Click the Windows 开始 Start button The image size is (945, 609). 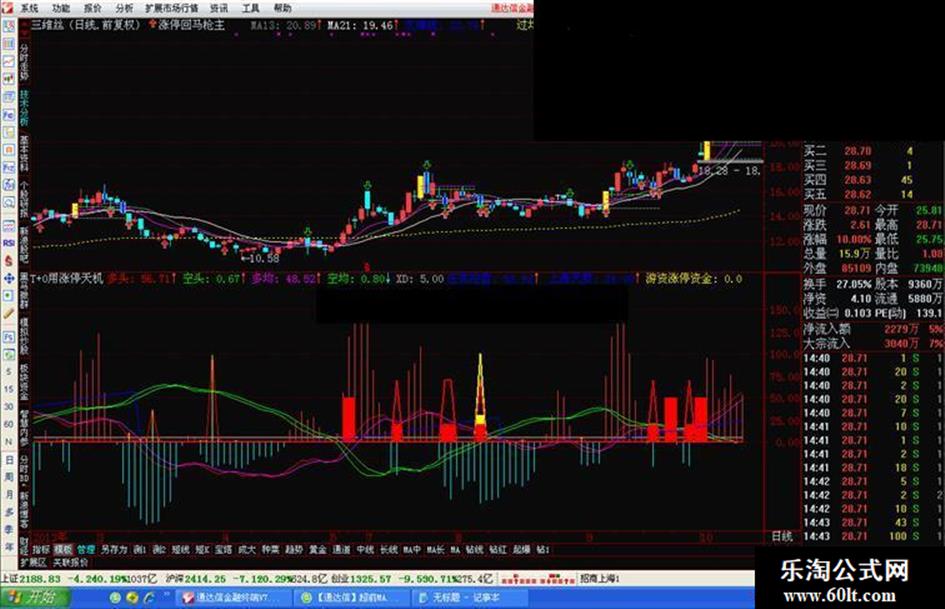34,598
